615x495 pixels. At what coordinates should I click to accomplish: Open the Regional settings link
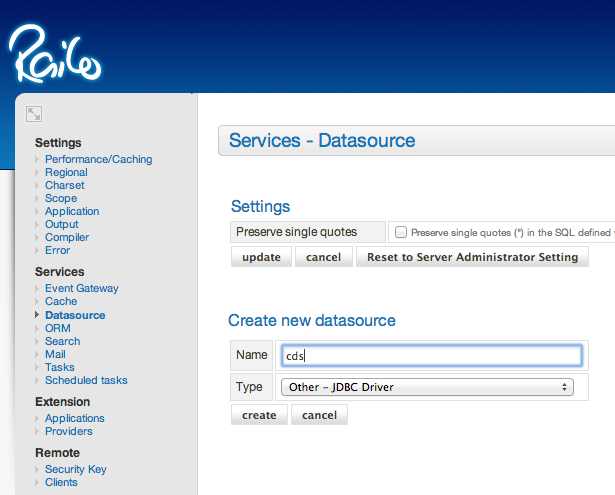(66, 172)
